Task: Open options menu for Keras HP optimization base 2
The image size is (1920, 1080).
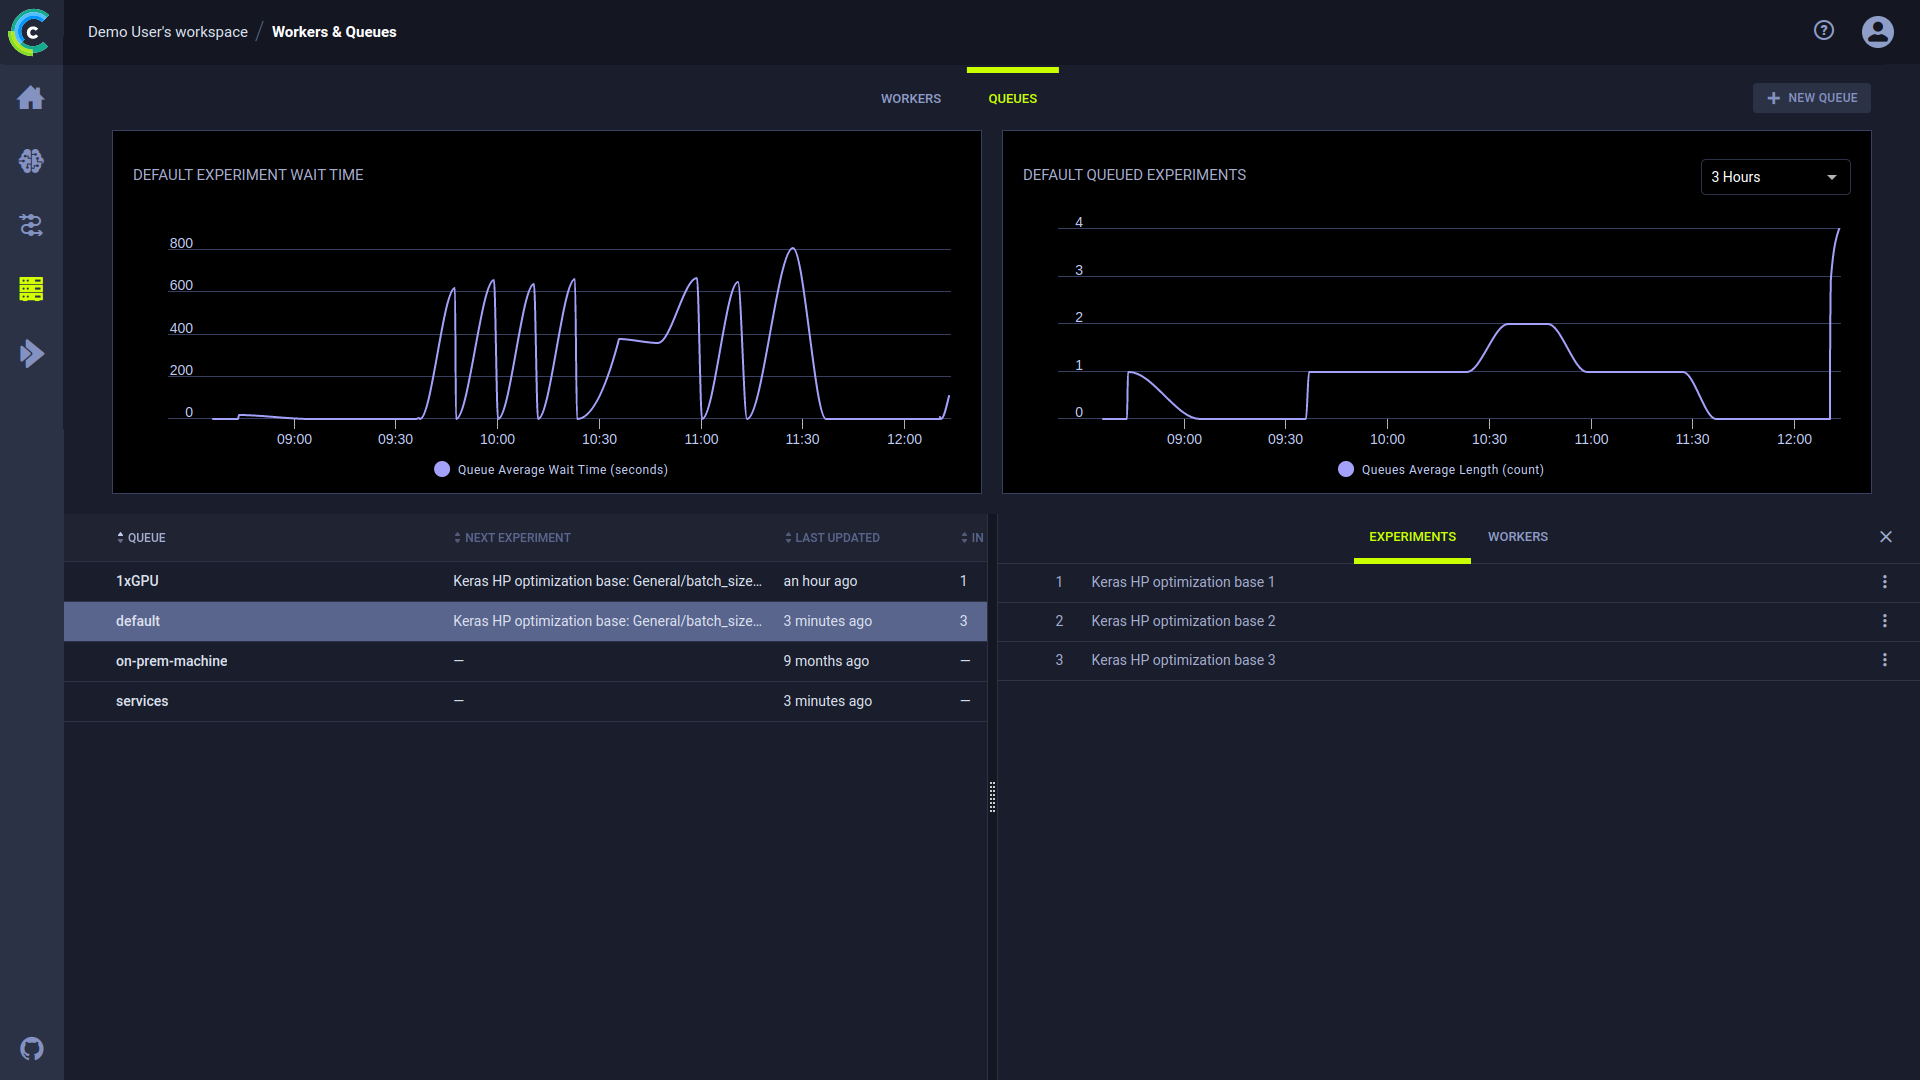Action: point(1885,621)
